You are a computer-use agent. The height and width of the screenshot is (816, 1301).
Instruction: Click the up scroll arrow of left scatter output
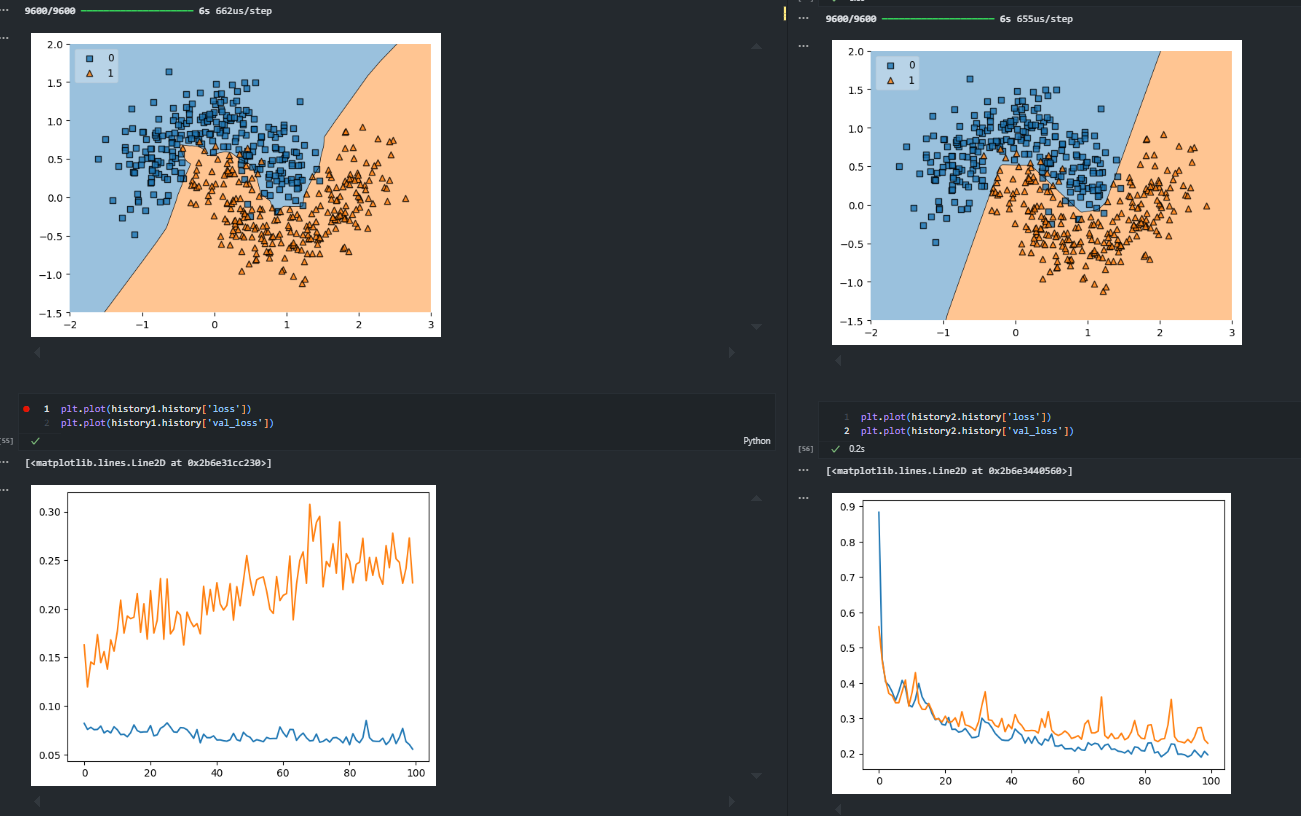coord(756,46)
